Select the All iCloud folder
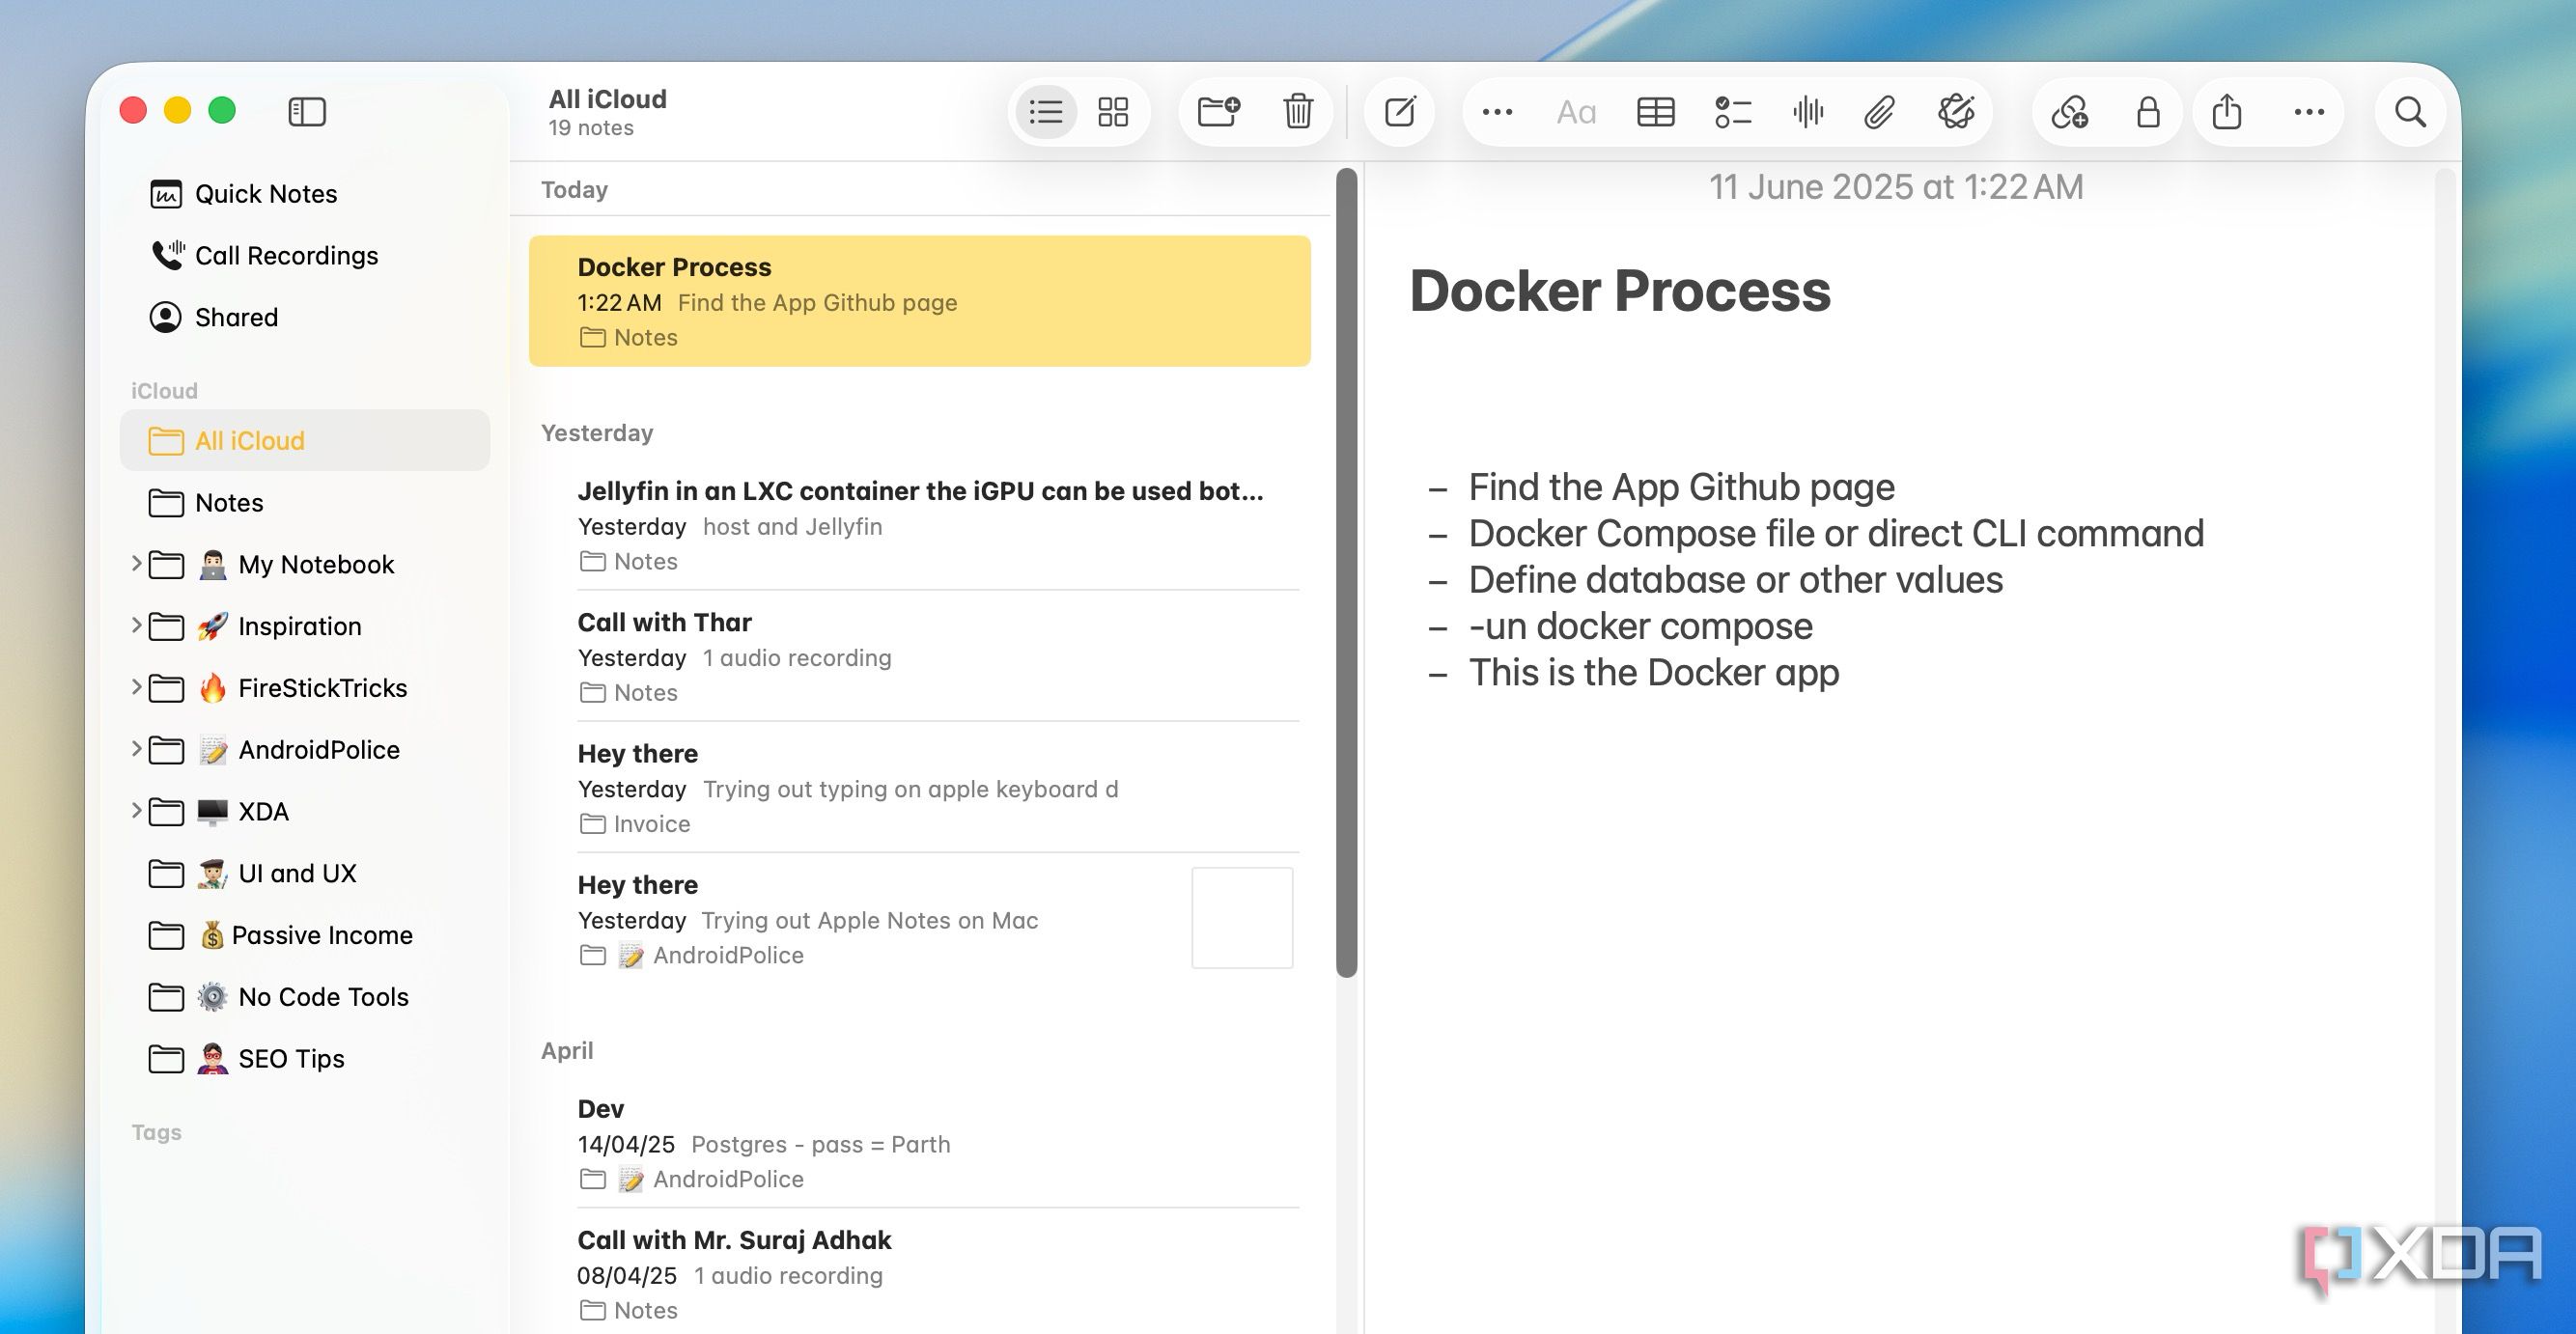The width and height of the screenshot is (2576, 1334). 305,441
